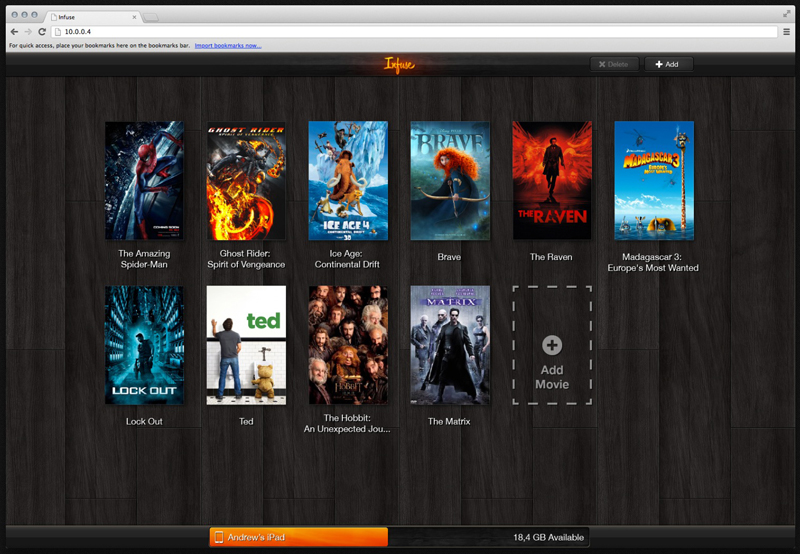Select The Matrix movie poster
Screen dimensions: 800x554
pos(450,345)
